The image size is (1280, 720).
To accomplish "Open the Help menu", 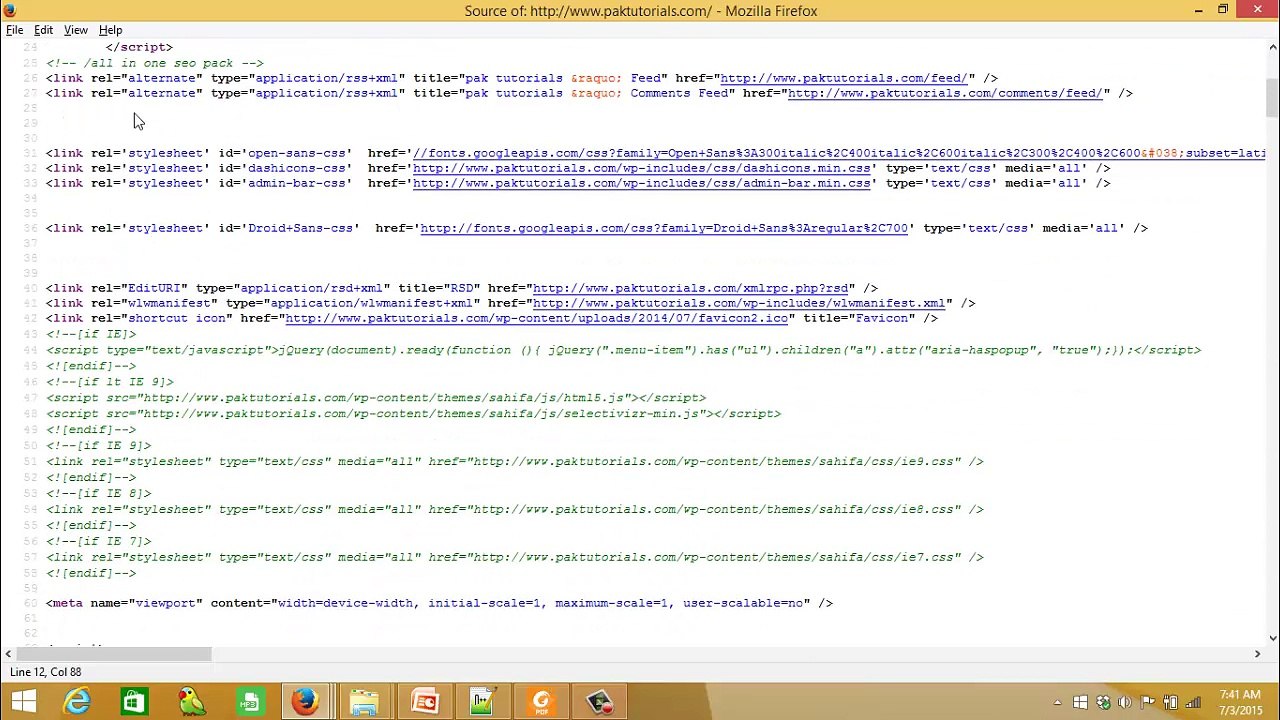I will tap(110, 30).
